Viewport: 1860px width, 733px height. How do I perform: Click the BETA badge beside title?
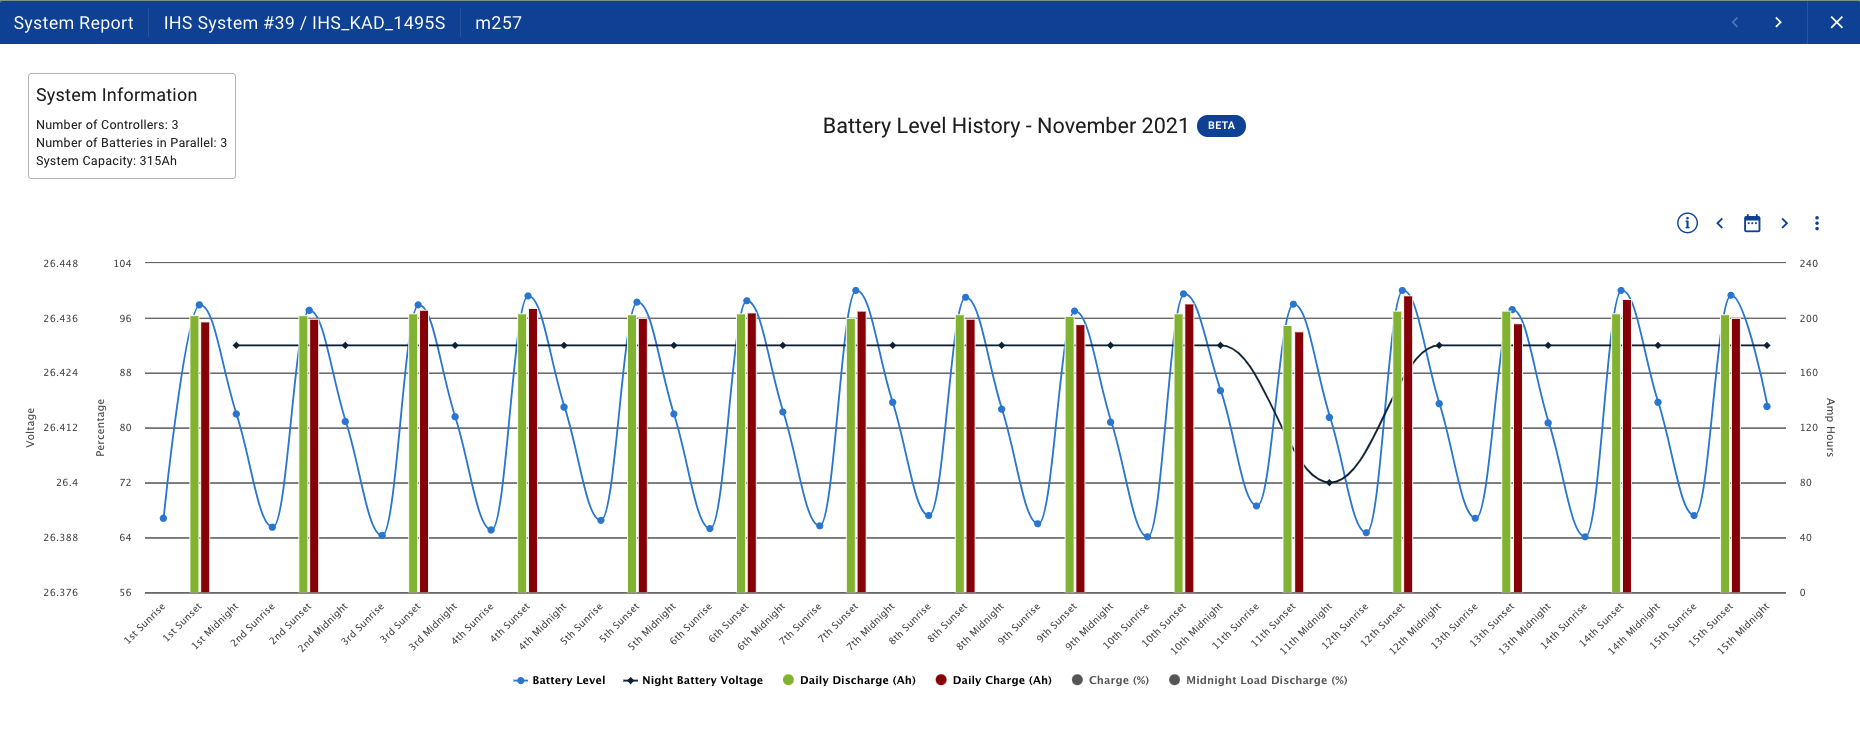click(x=1221, y=126)
